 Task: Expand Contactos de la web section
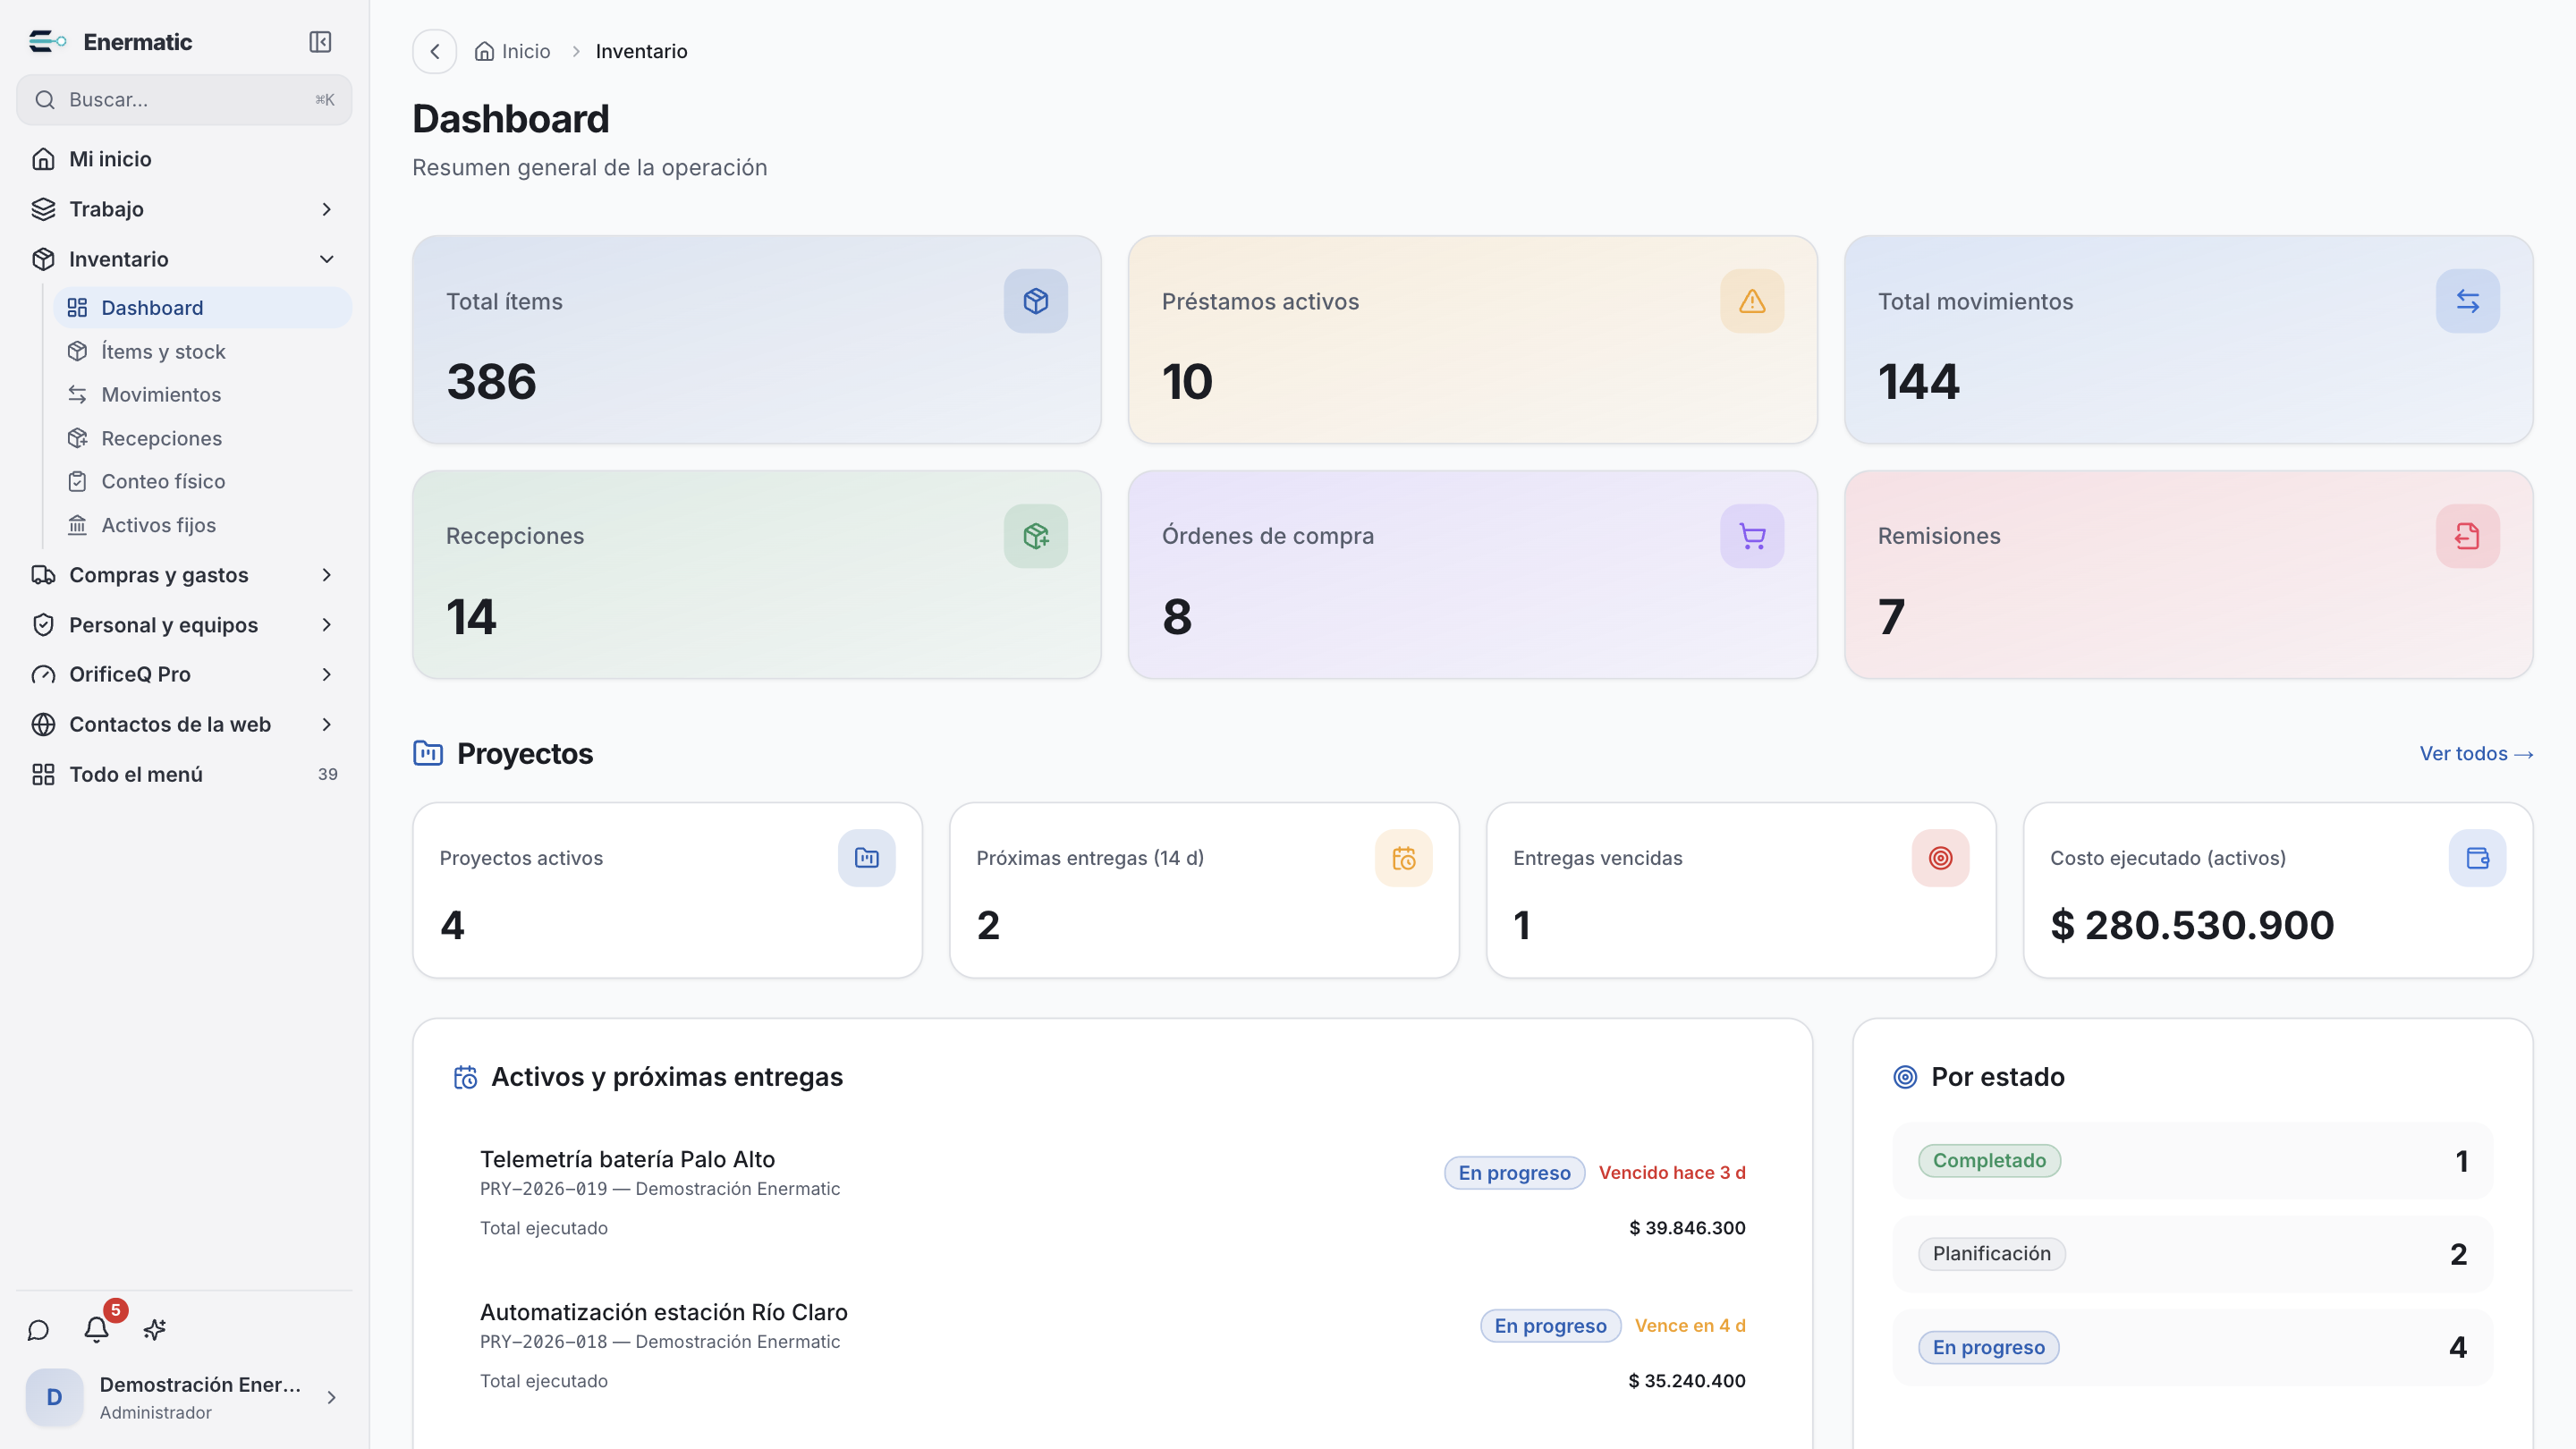pos(184,724)
